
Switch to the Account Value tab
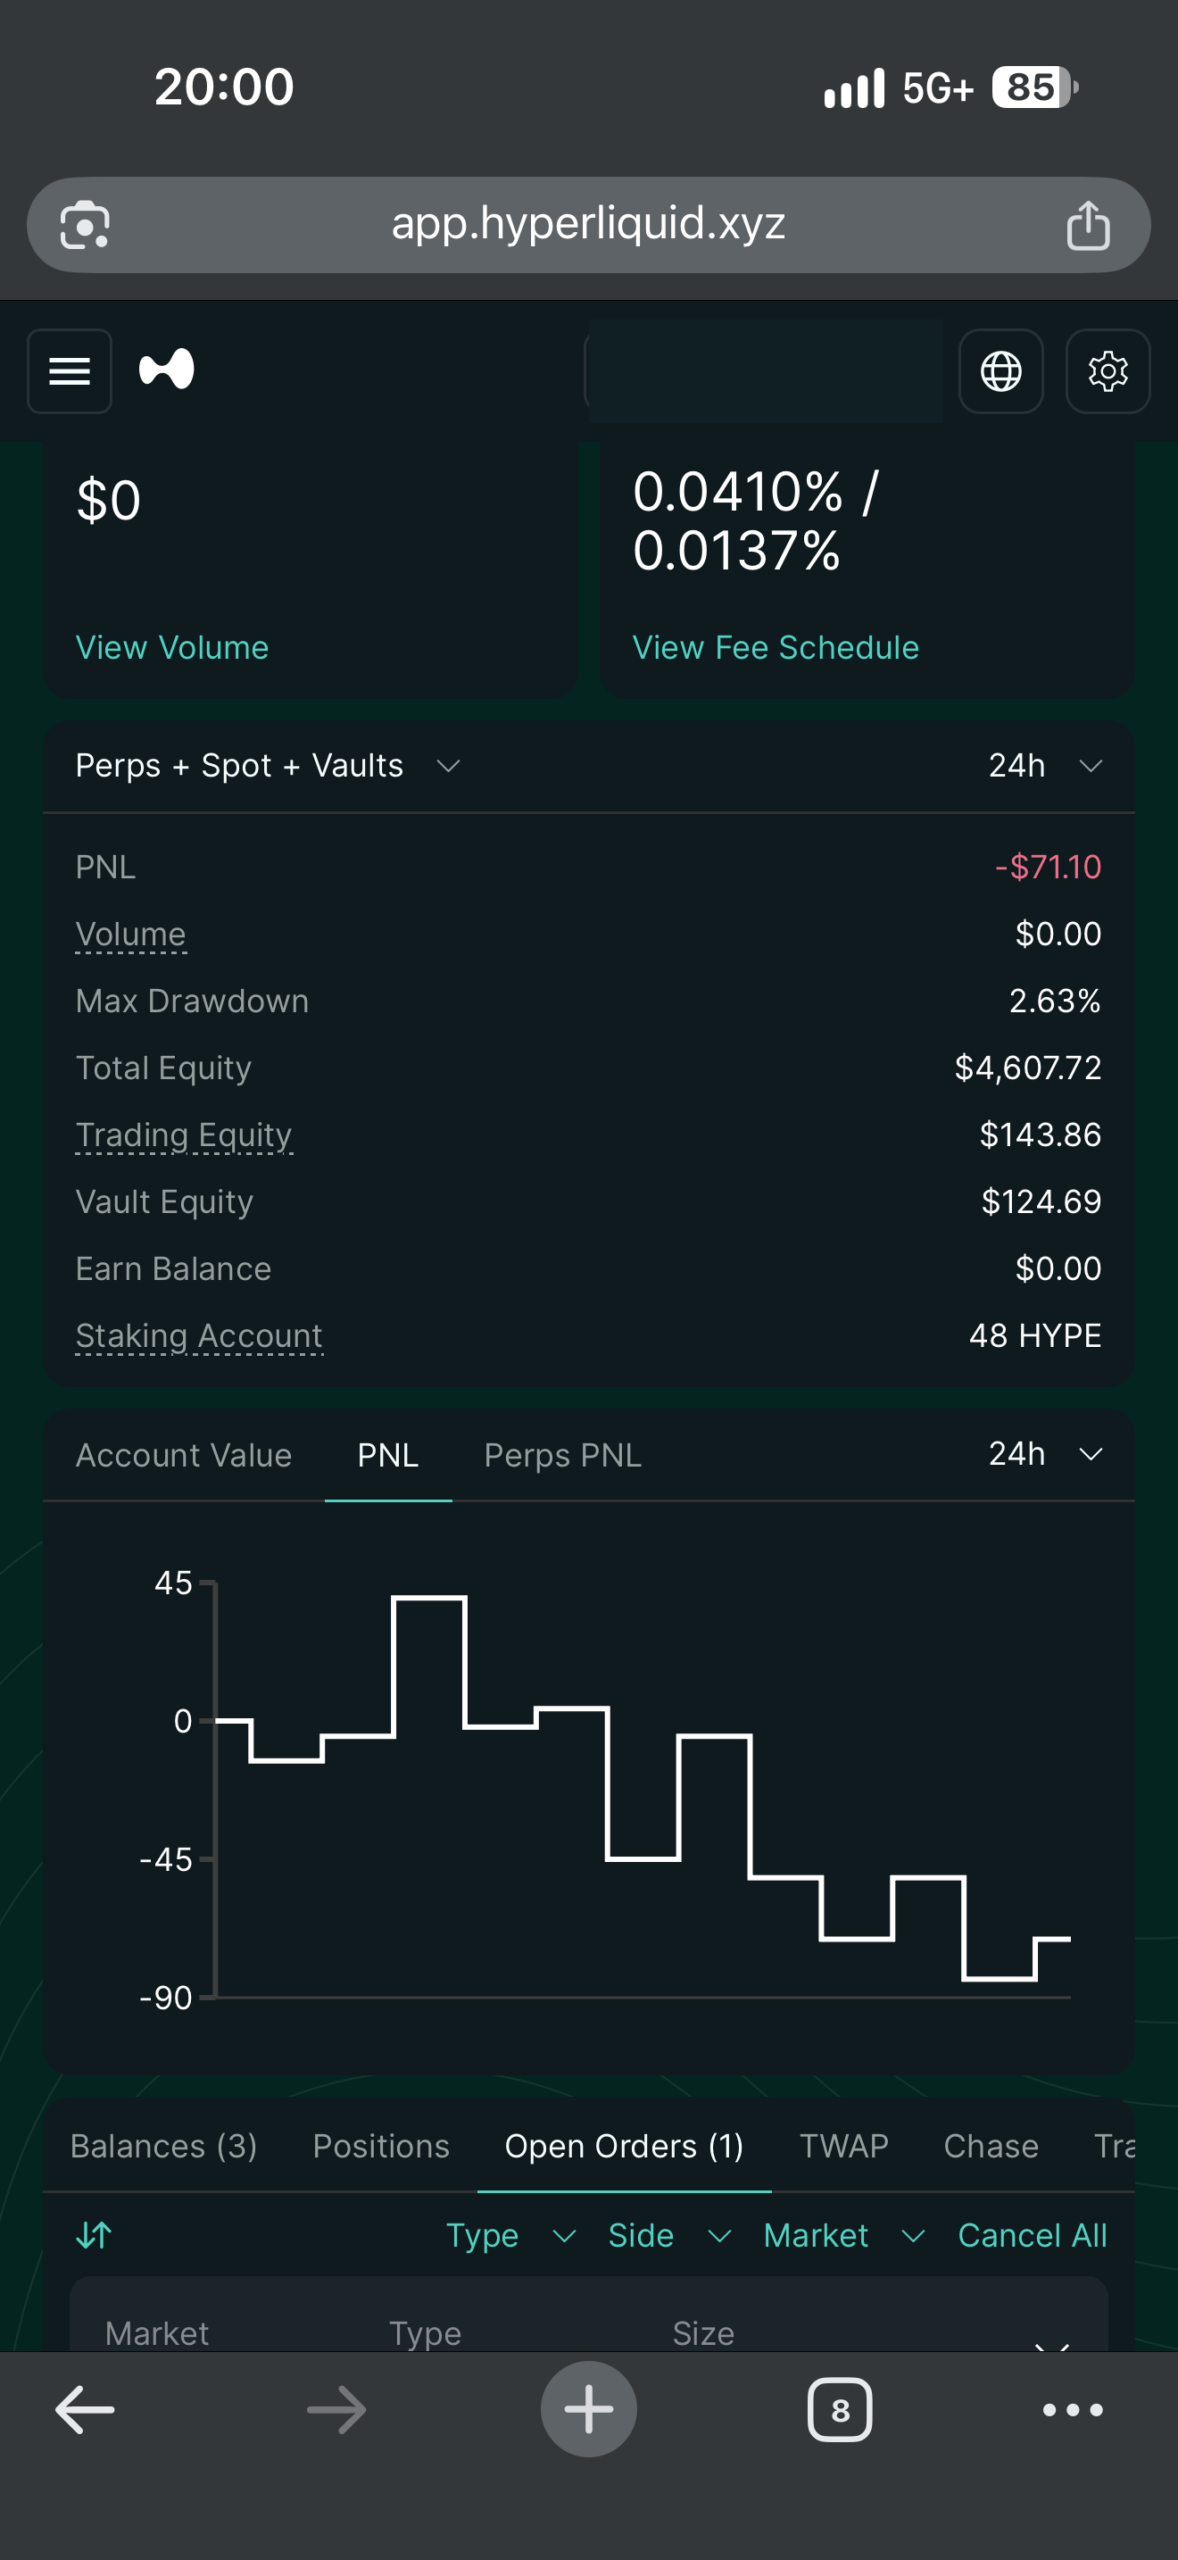[184, 1455]
